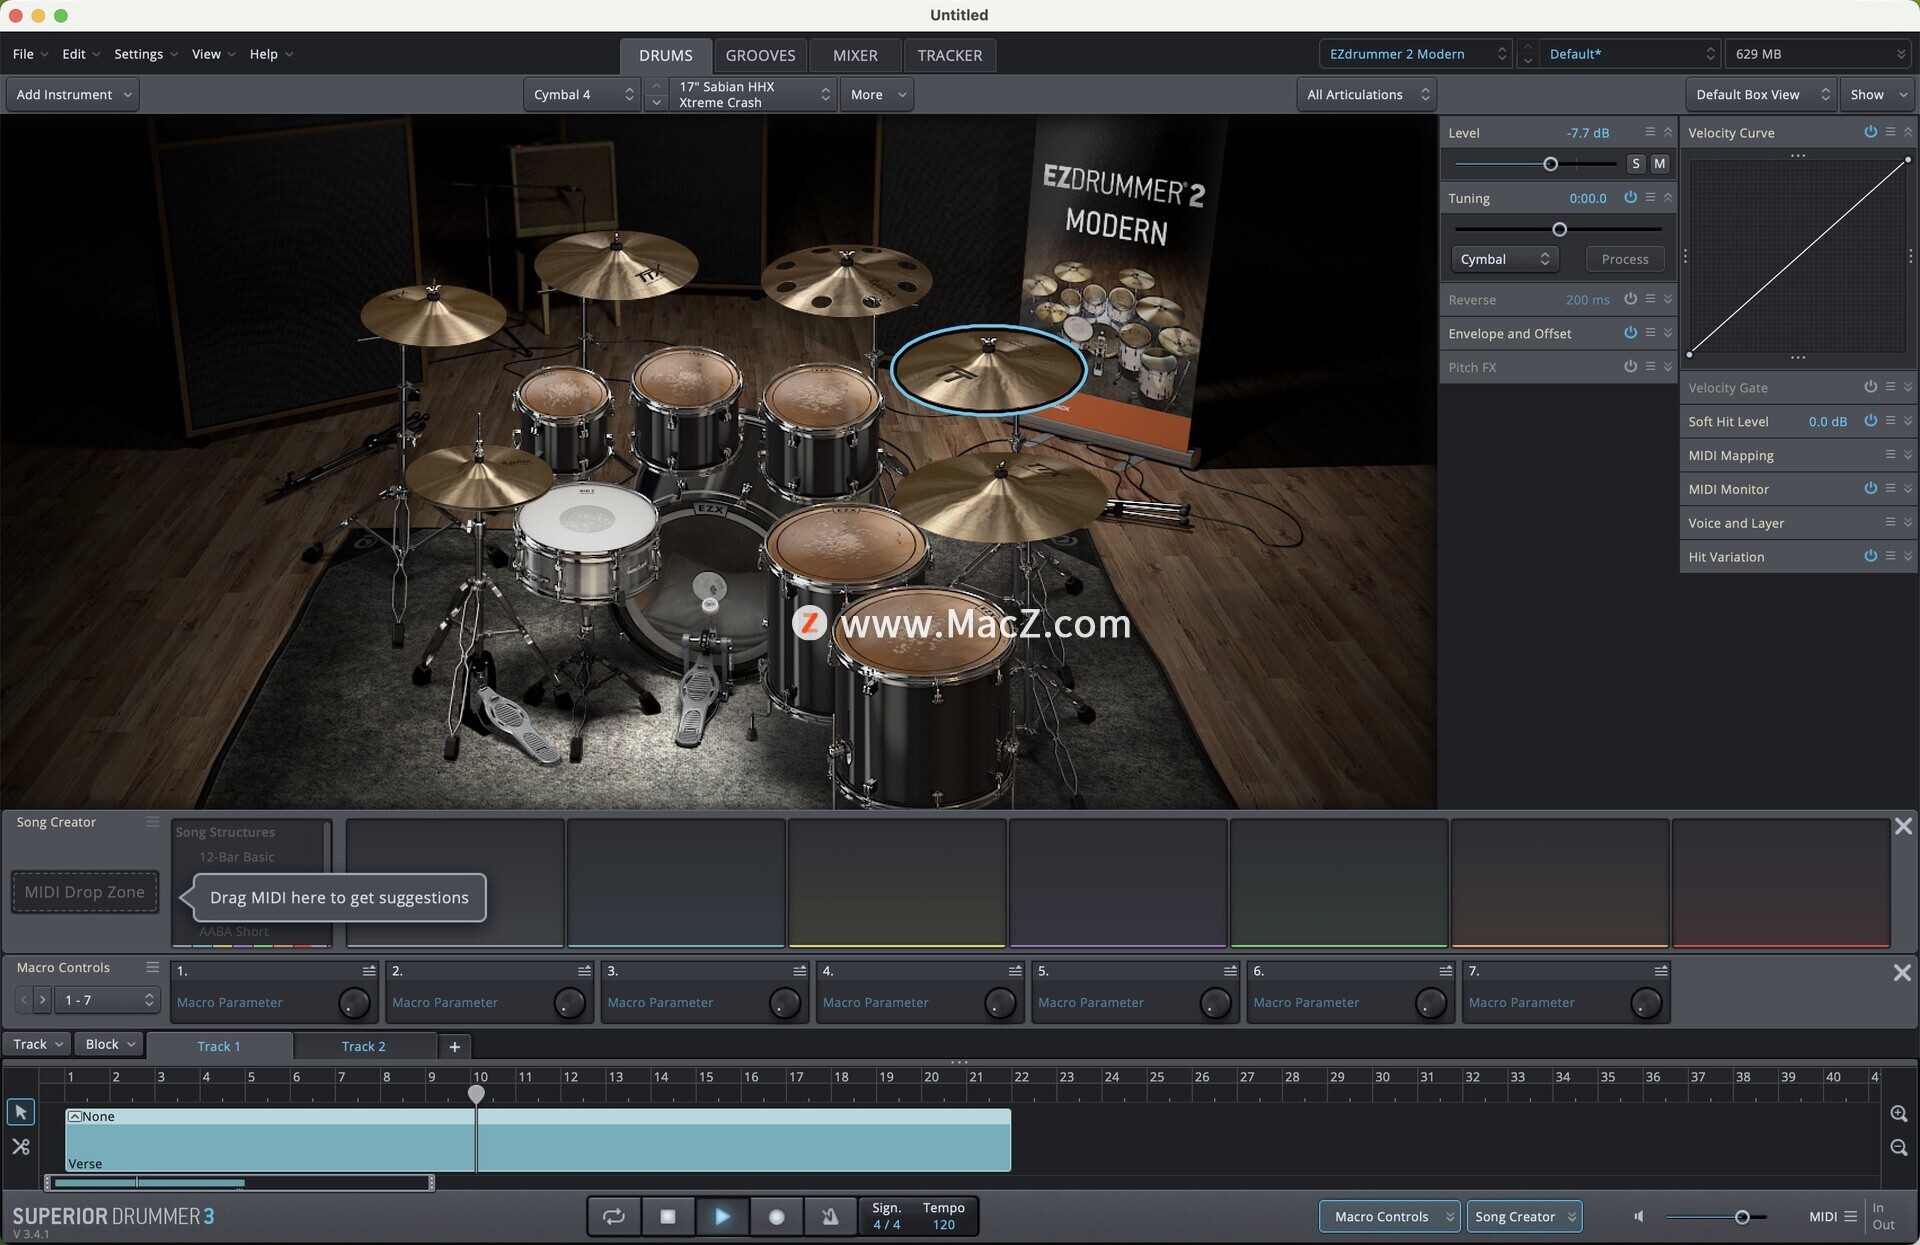Viewport: 1920px width, 1245px height.
Task: Open the Settings menu
Action: pyautogui.click(x=145, y=54)
